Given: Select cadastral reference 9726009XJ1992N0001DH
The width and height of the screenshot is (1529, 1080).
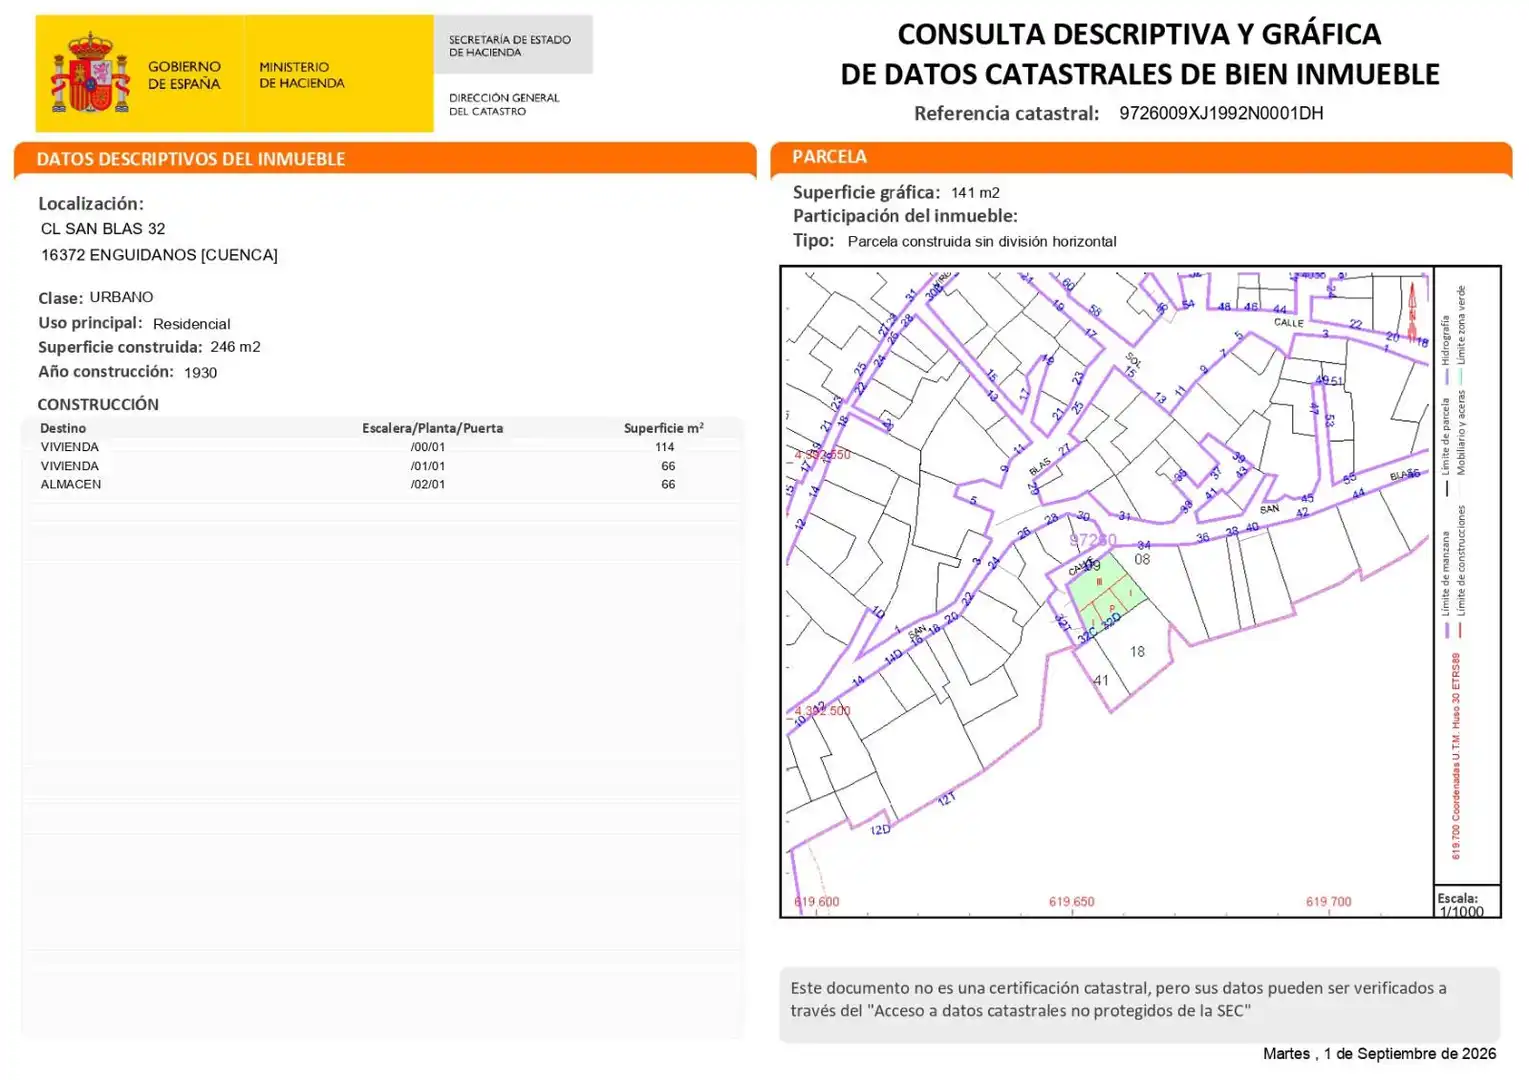Looking at the screenshot, I should coord(1221,113).
